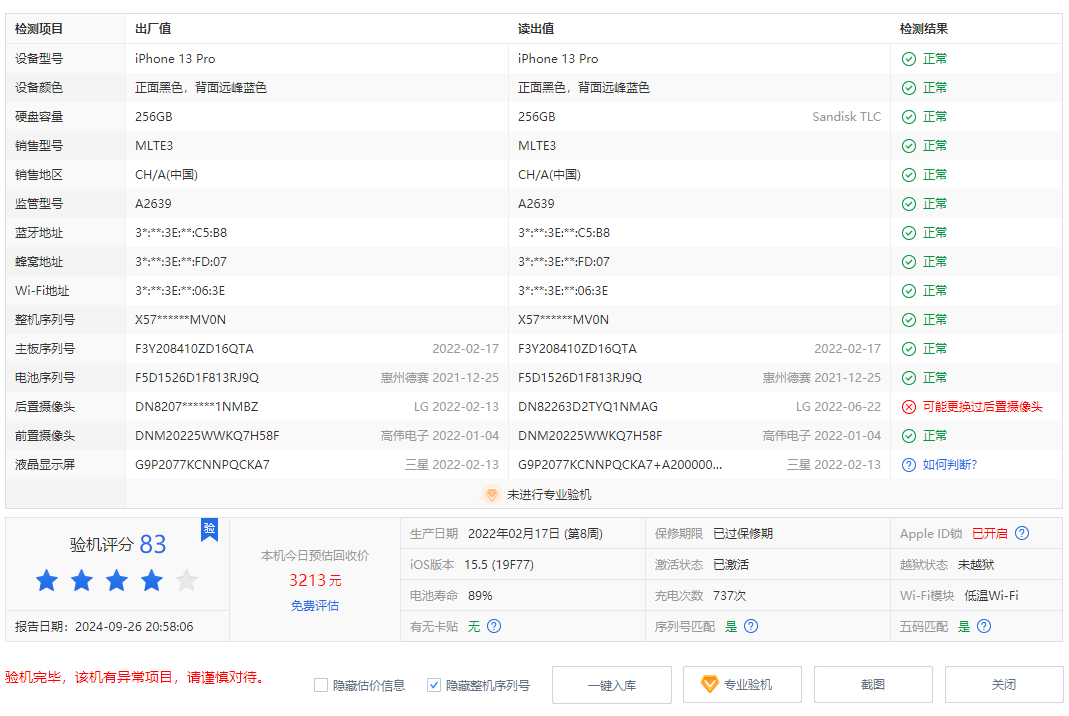Click the green check icon for 整机序列号
This screenshot has width=1069, height=716.
click(909, 320)
